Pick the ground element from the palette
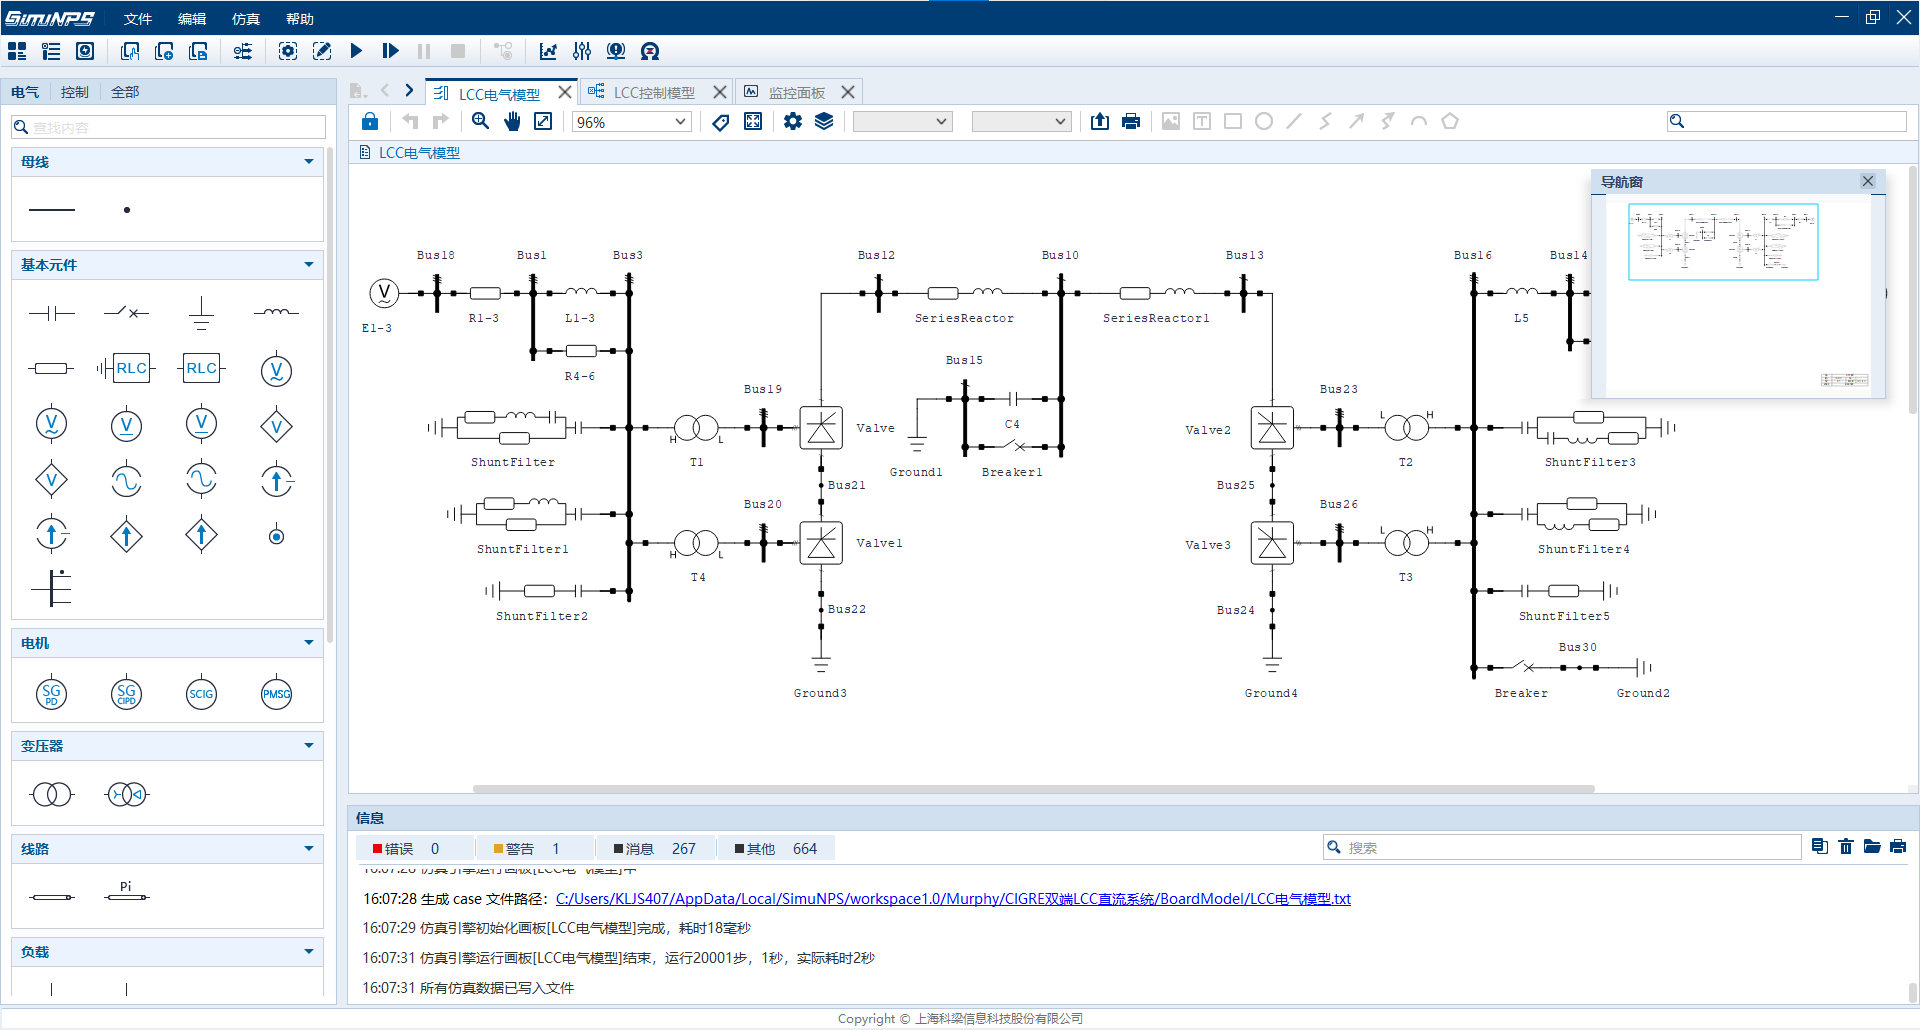The image size is (1920, 1030). [201, 313]
